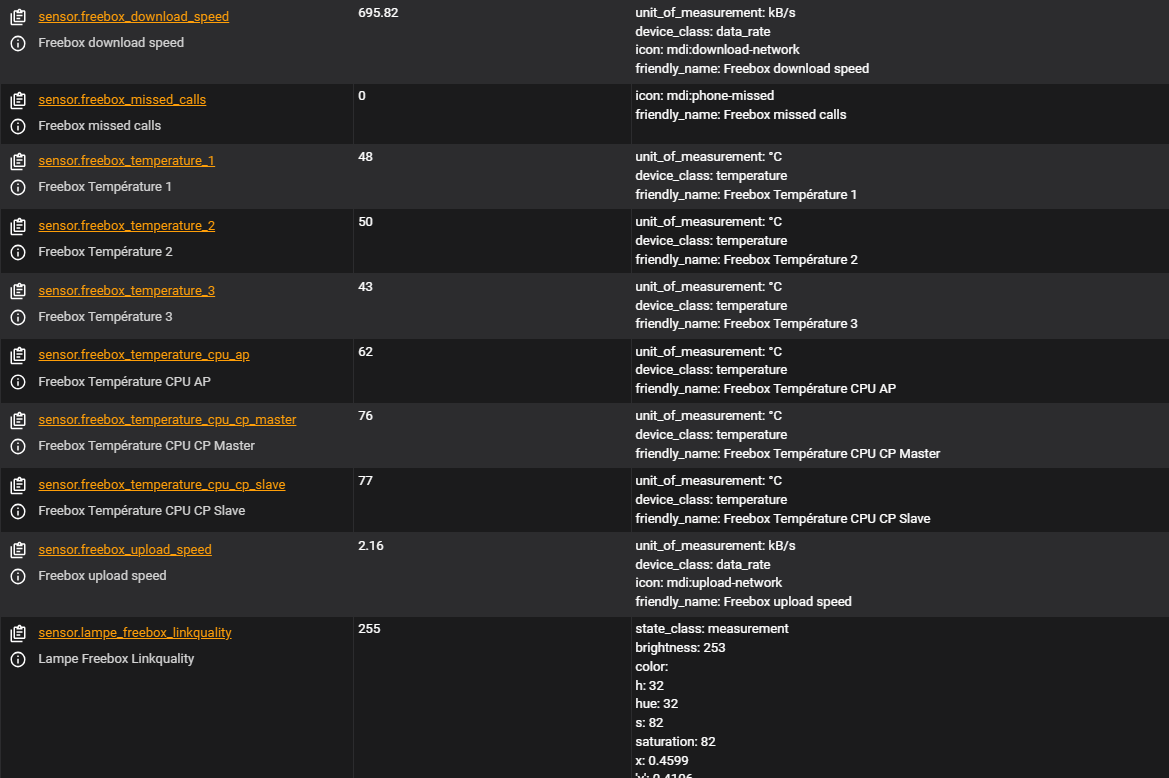Show info for Lampe Freebox Linkquality
The width and height of the screenshot is (1169, 778).
pos(18,660)
